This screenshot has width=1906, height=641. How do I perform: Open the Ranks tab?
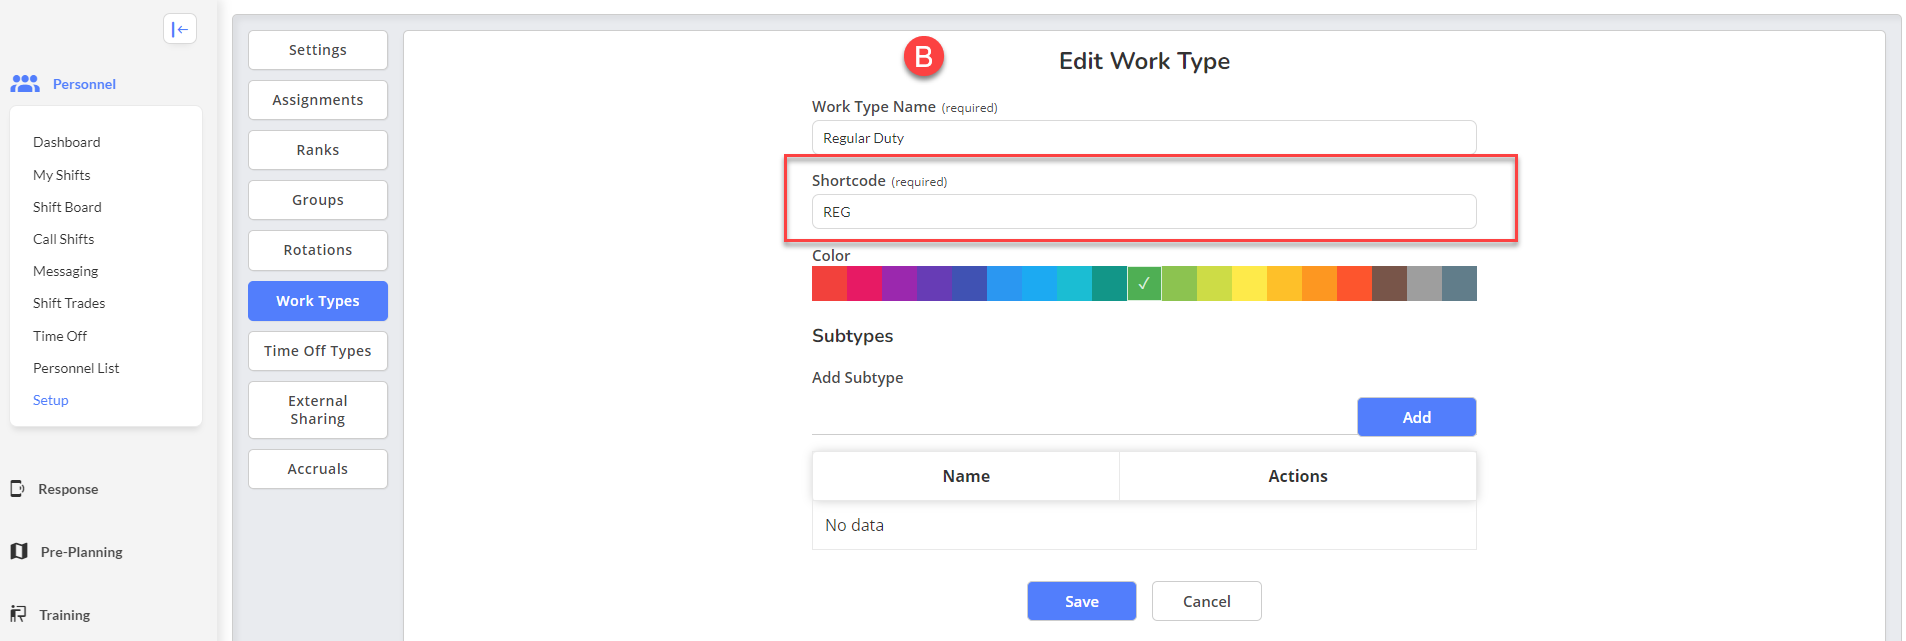(x=318, y=150)
